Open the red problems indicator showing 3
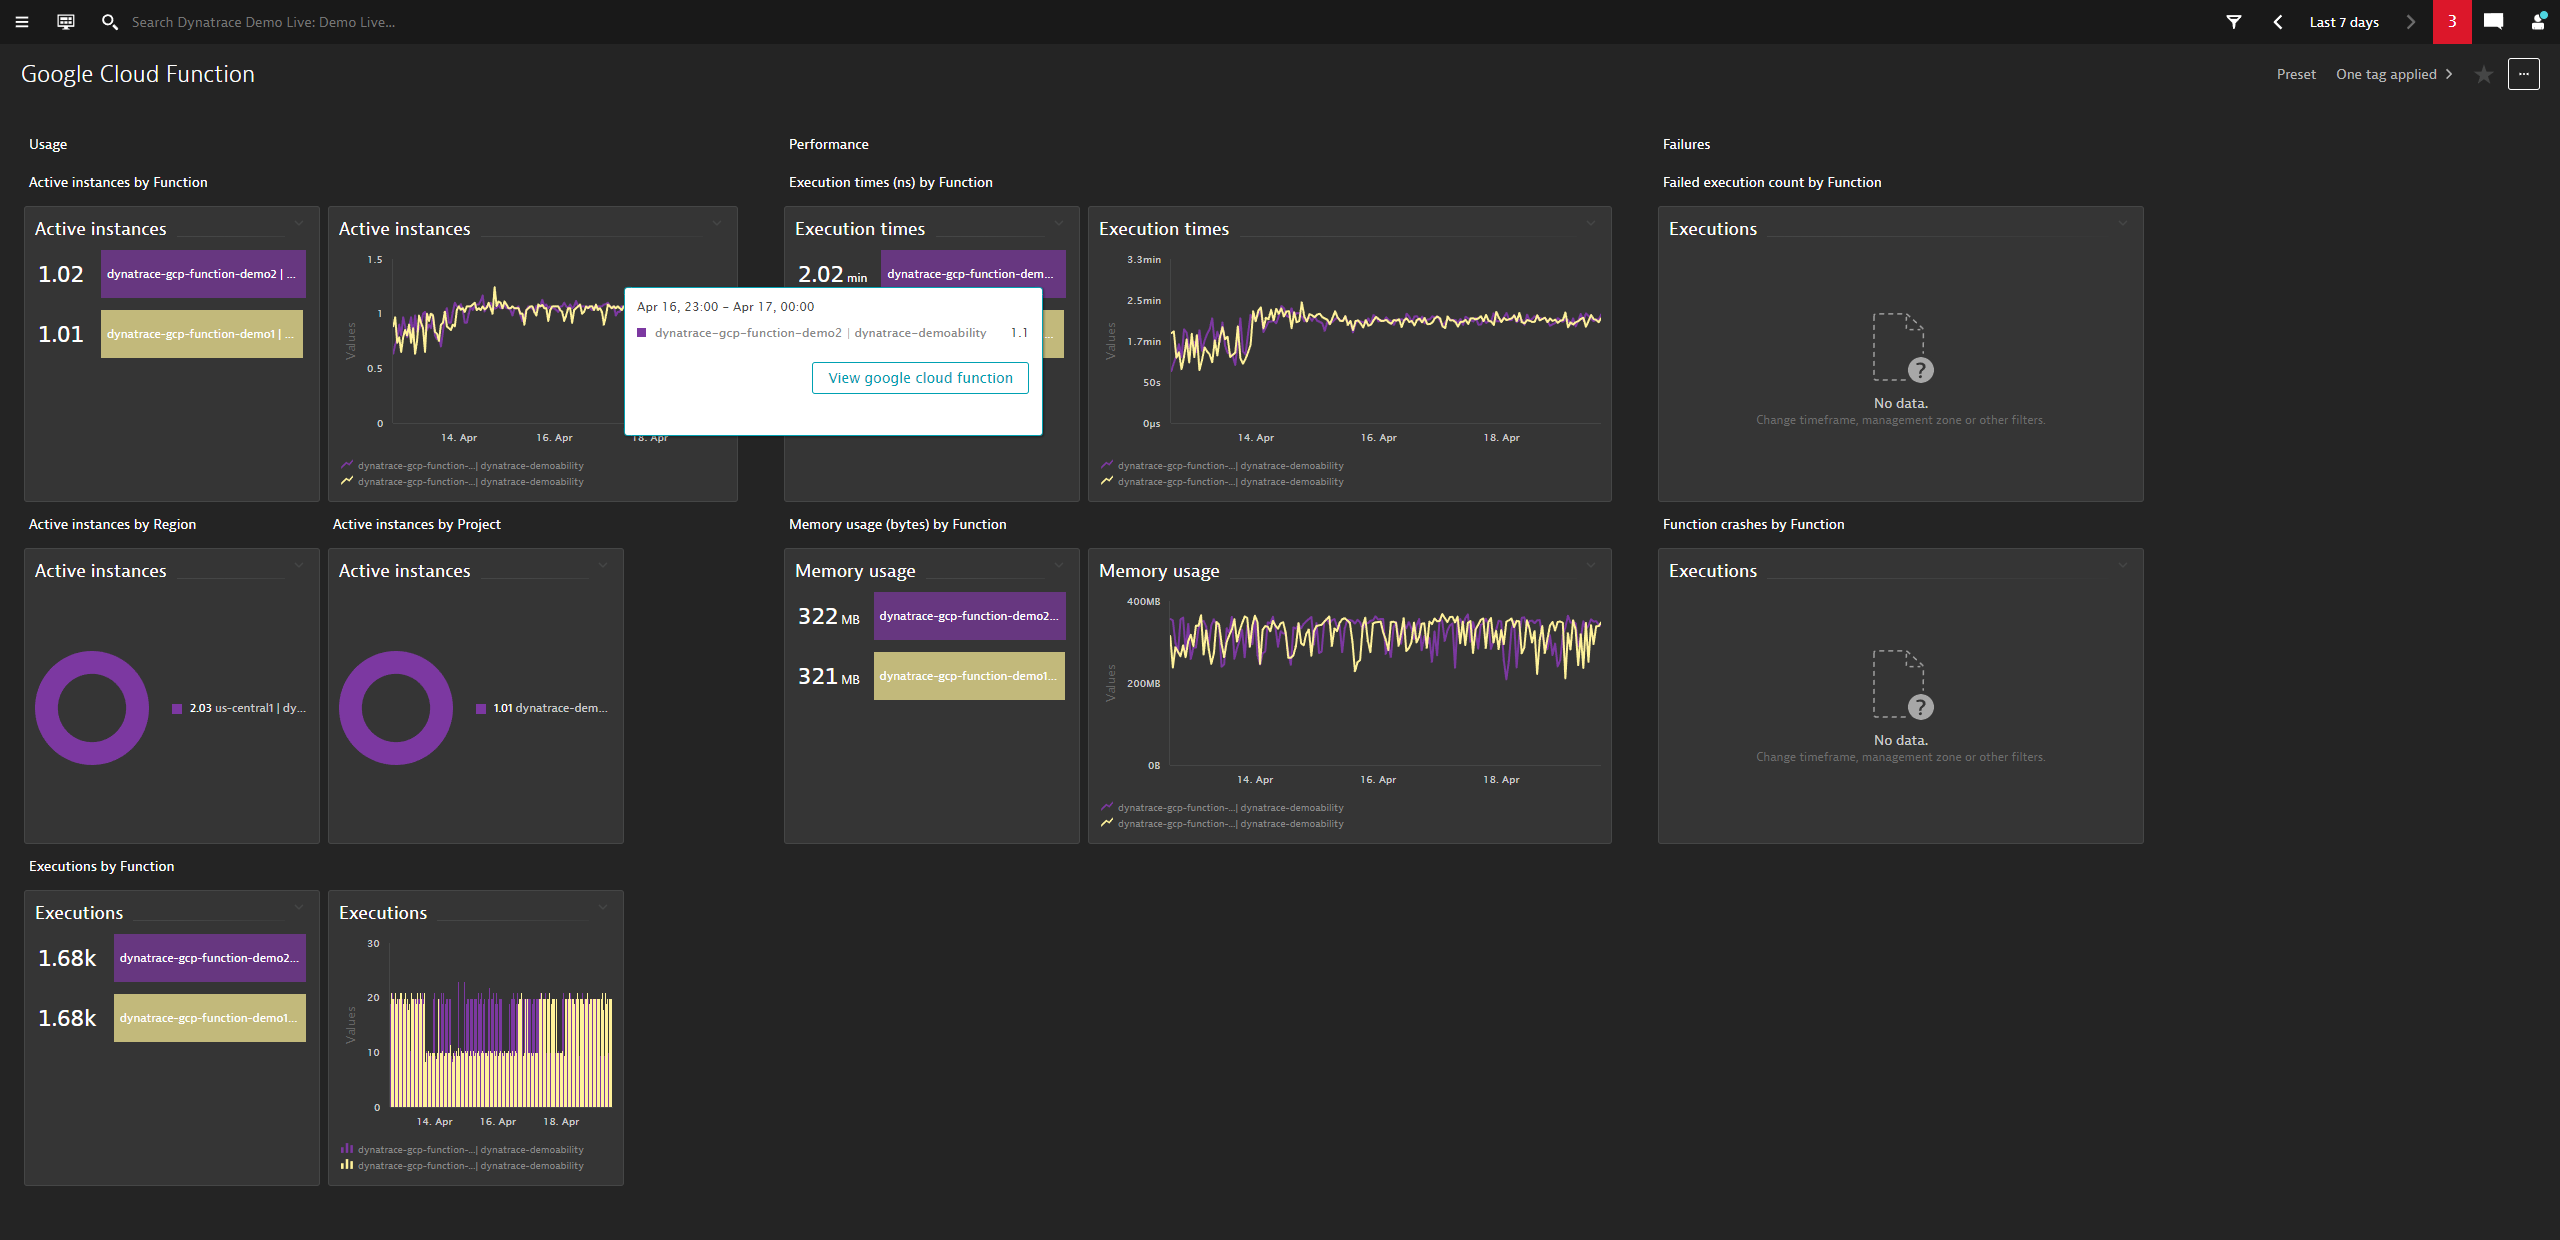2560x1240 pixels. click(2451, 22)
